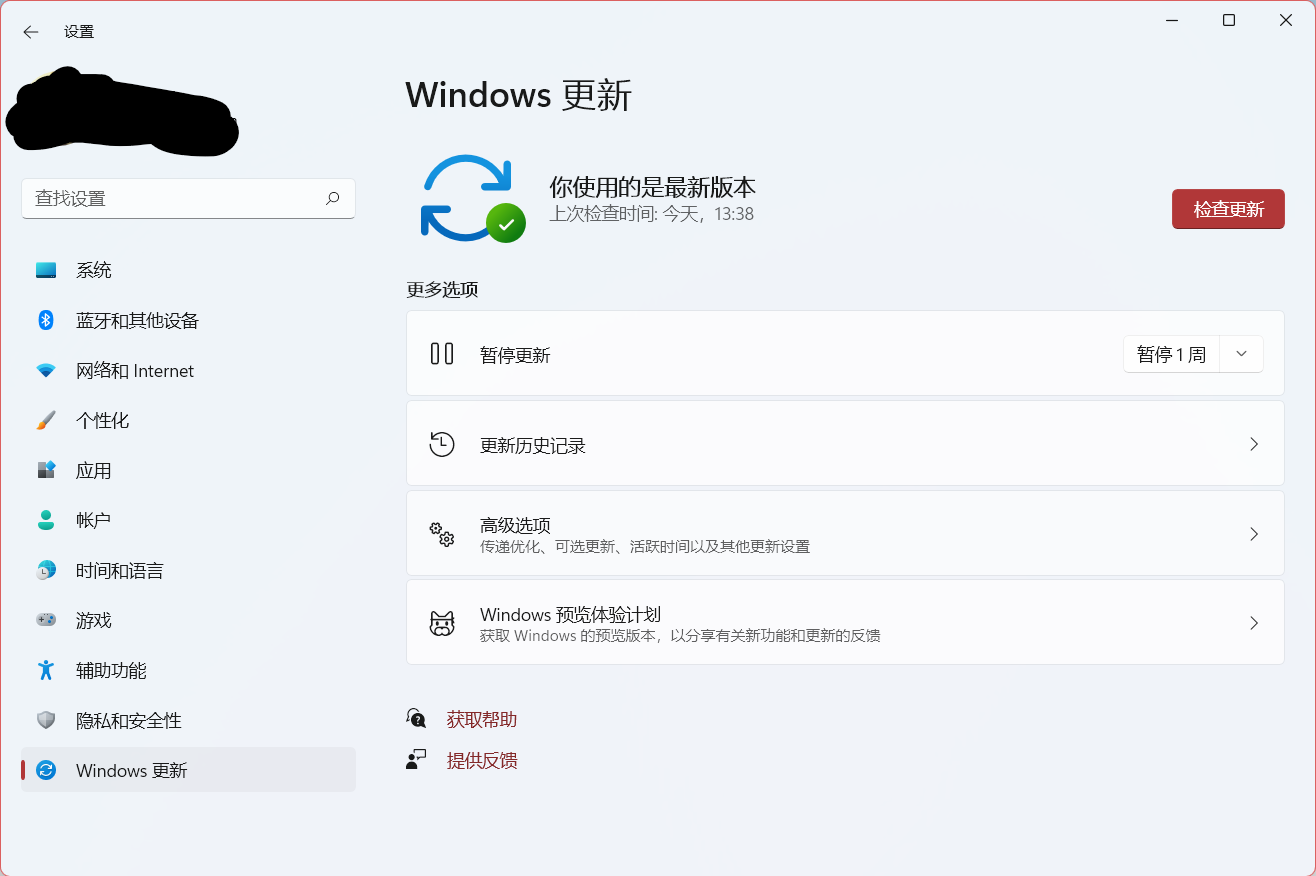The image size is (1316, 876).
Task: Click the 帐户 person icon
Action: coord(45,519)
